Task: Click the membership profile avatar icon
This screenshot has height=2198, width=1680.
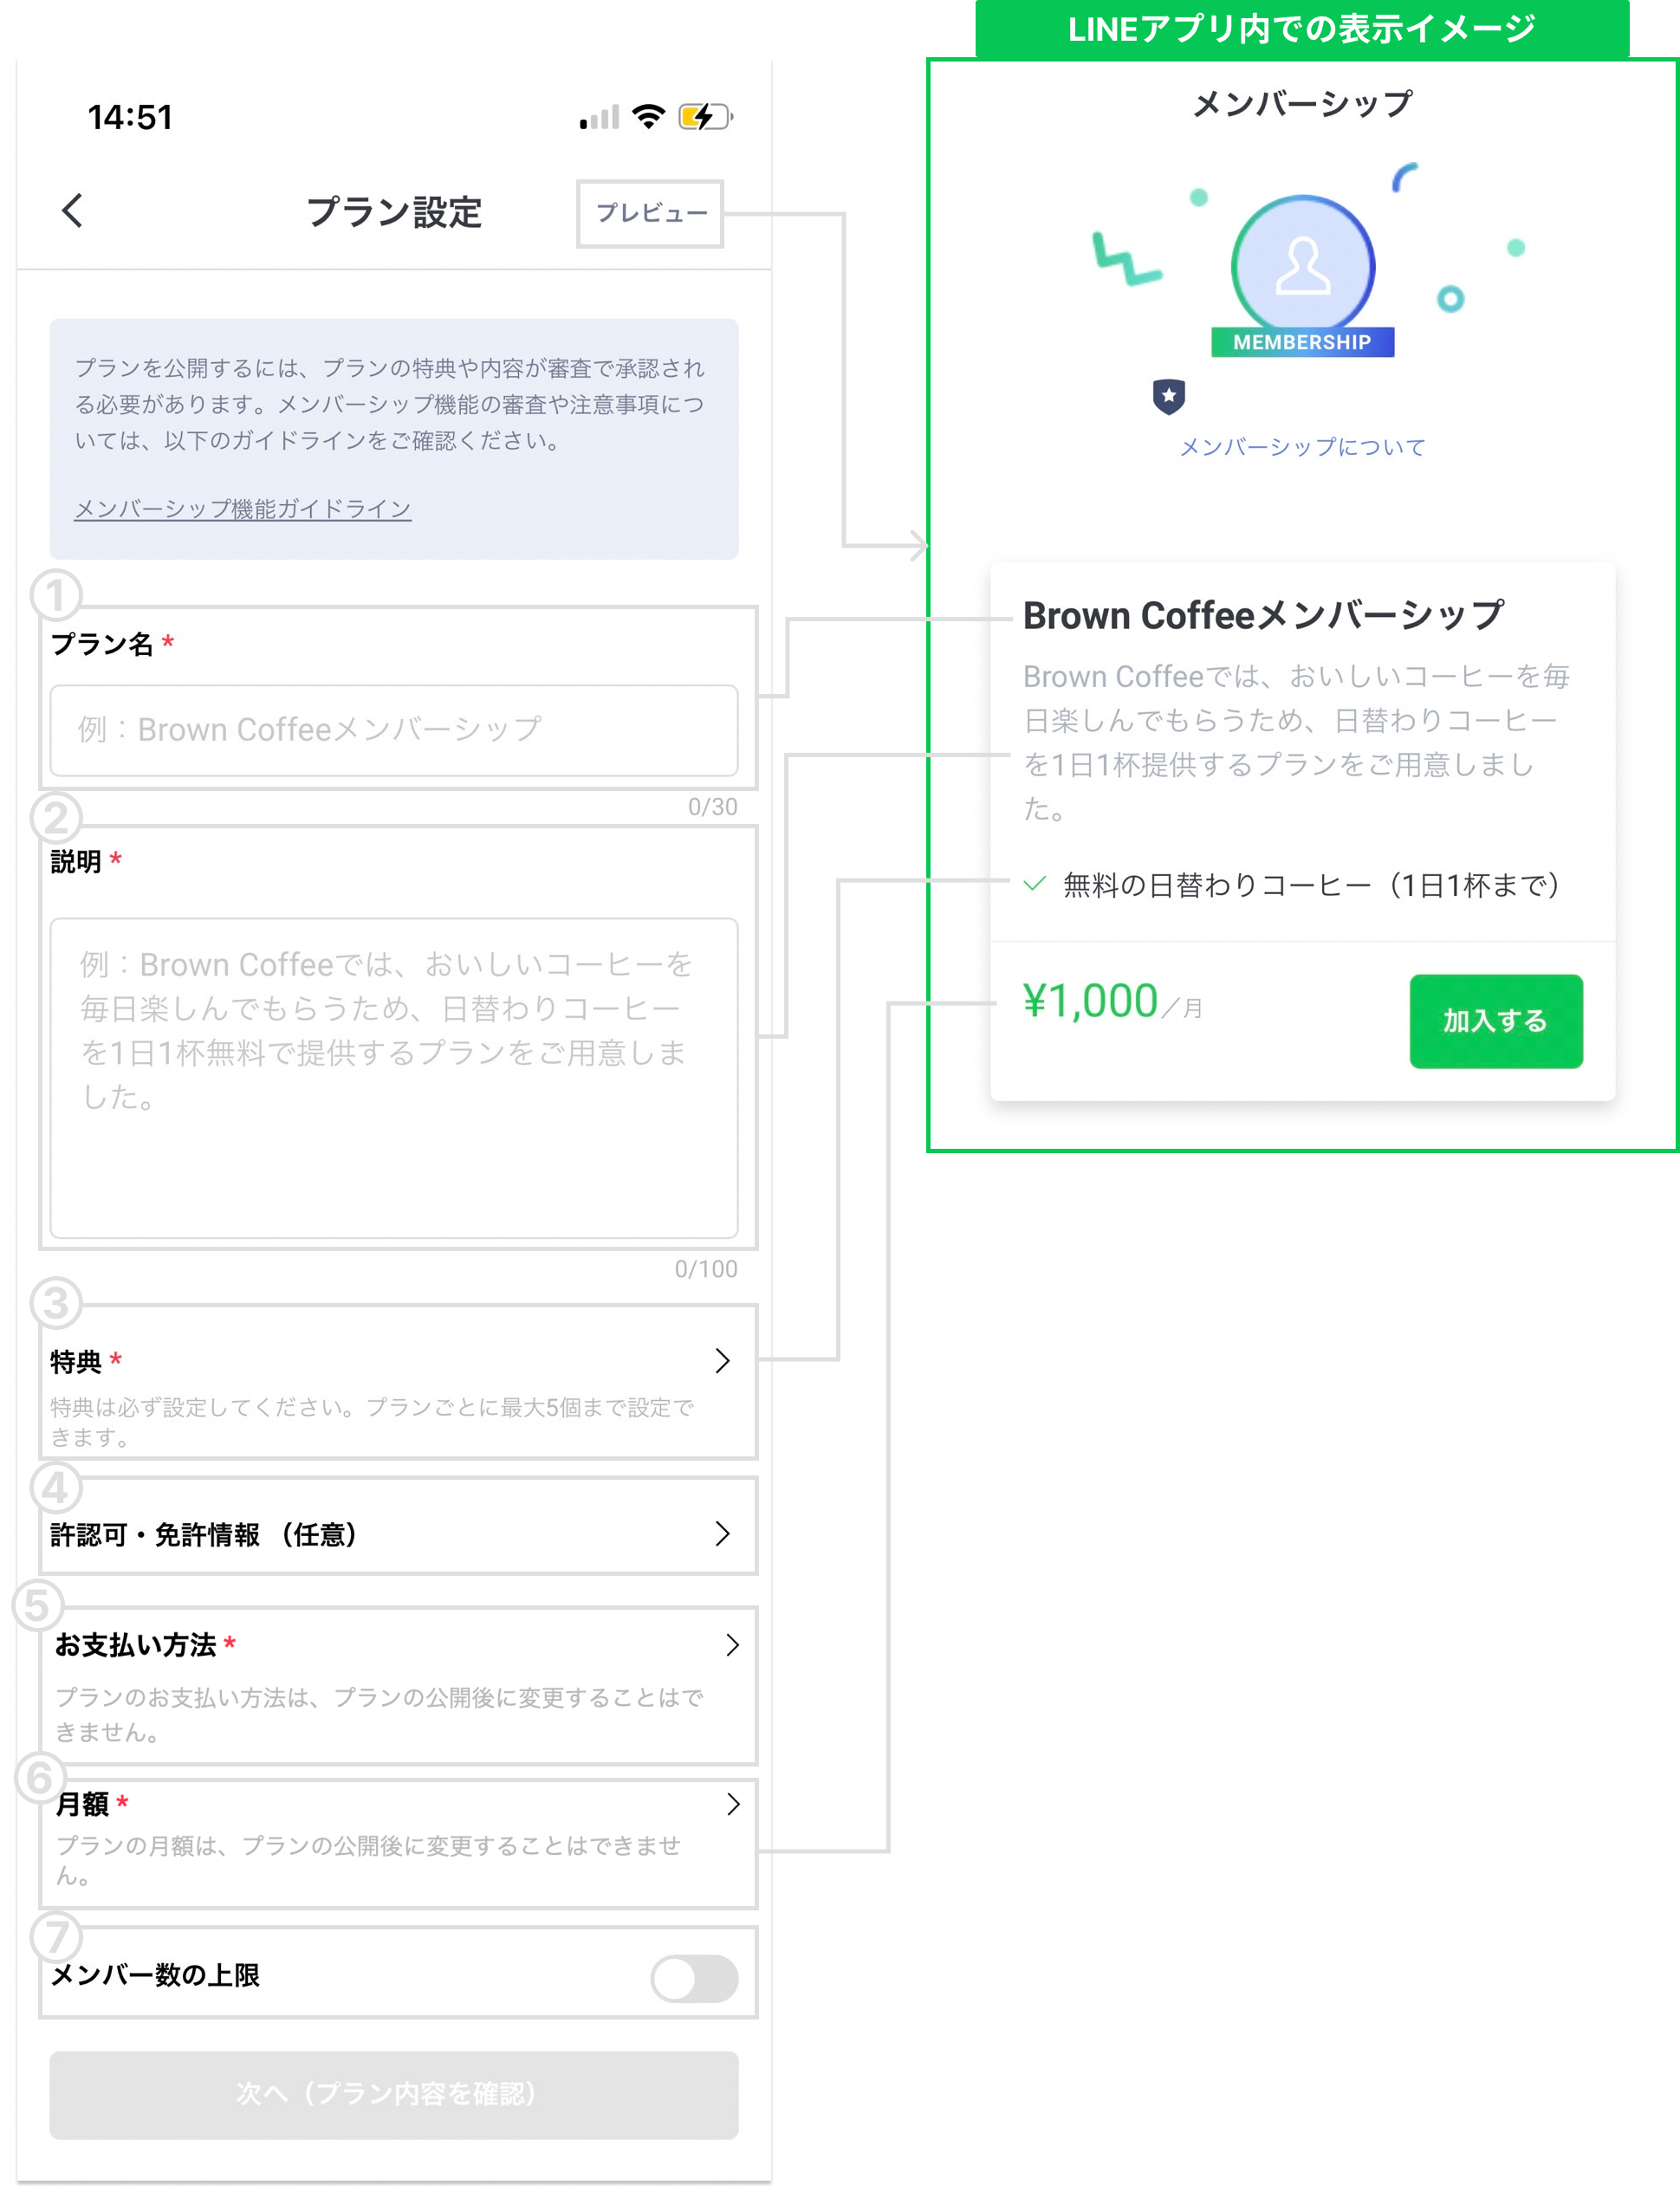Action: 1302,265
